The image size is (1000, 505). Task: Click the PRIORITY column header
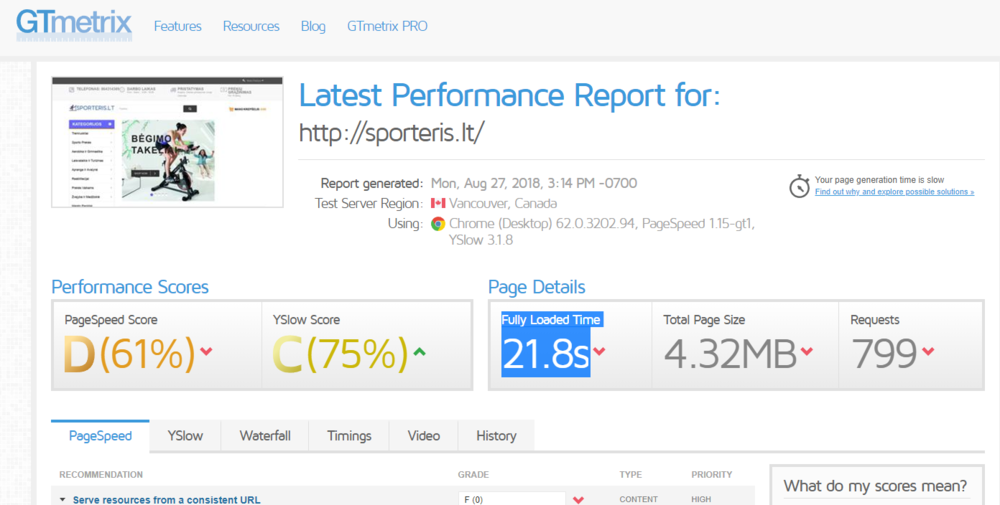point(712,474)
